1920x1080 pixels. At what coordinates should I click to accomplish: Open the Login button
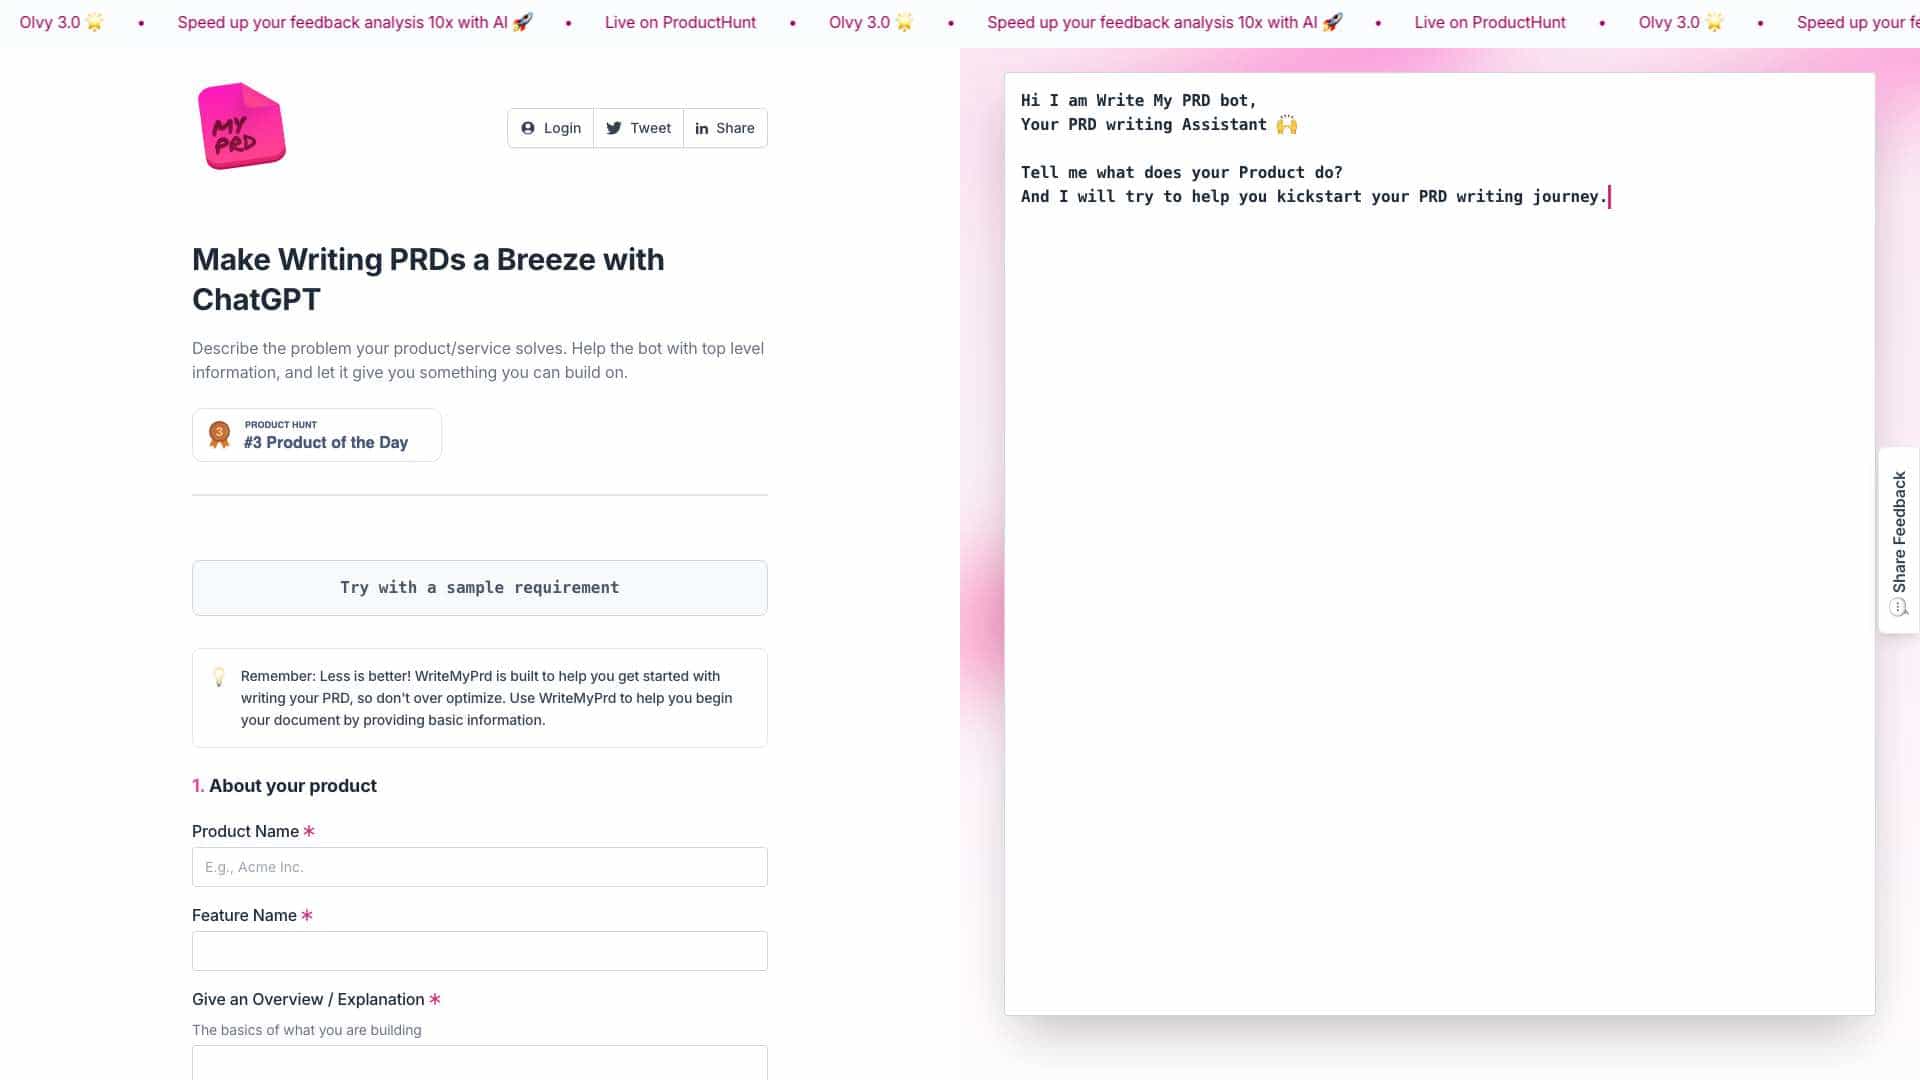[551, 128]
